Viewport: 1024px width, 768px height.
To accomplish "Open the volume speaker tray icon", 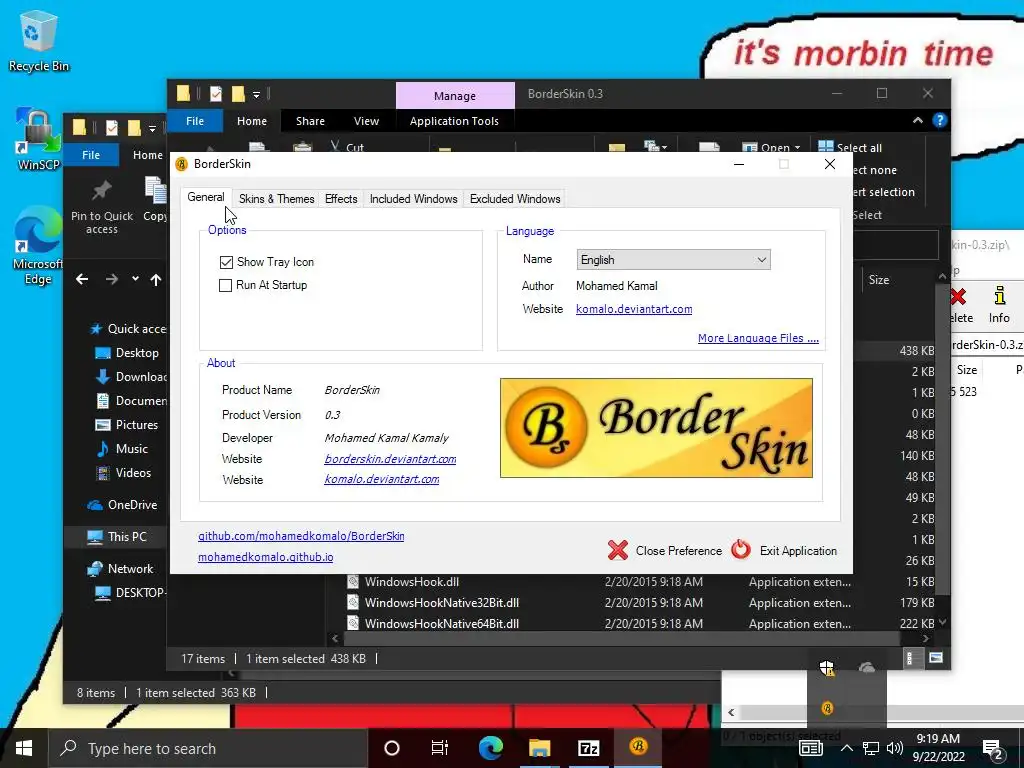I will pyautogui.click(x=895, y=748).
